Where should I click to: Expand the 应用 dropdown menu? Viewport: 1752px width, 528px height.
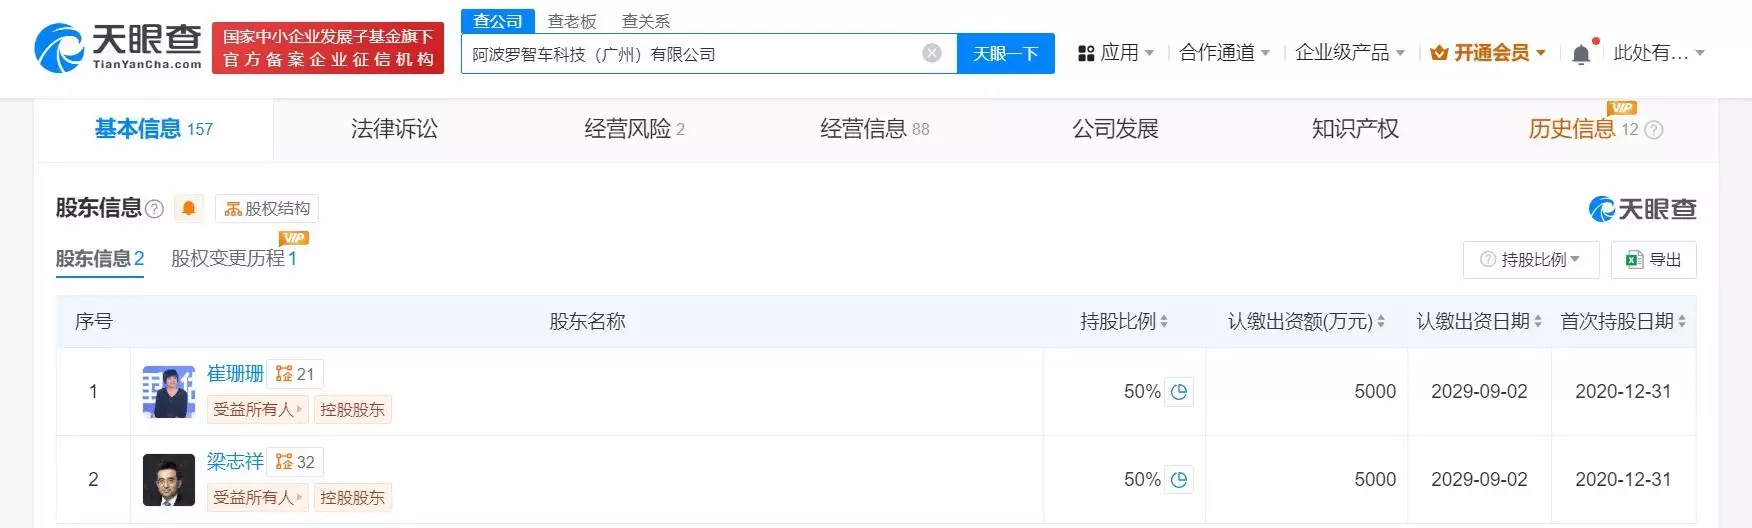click(1116, 53)
